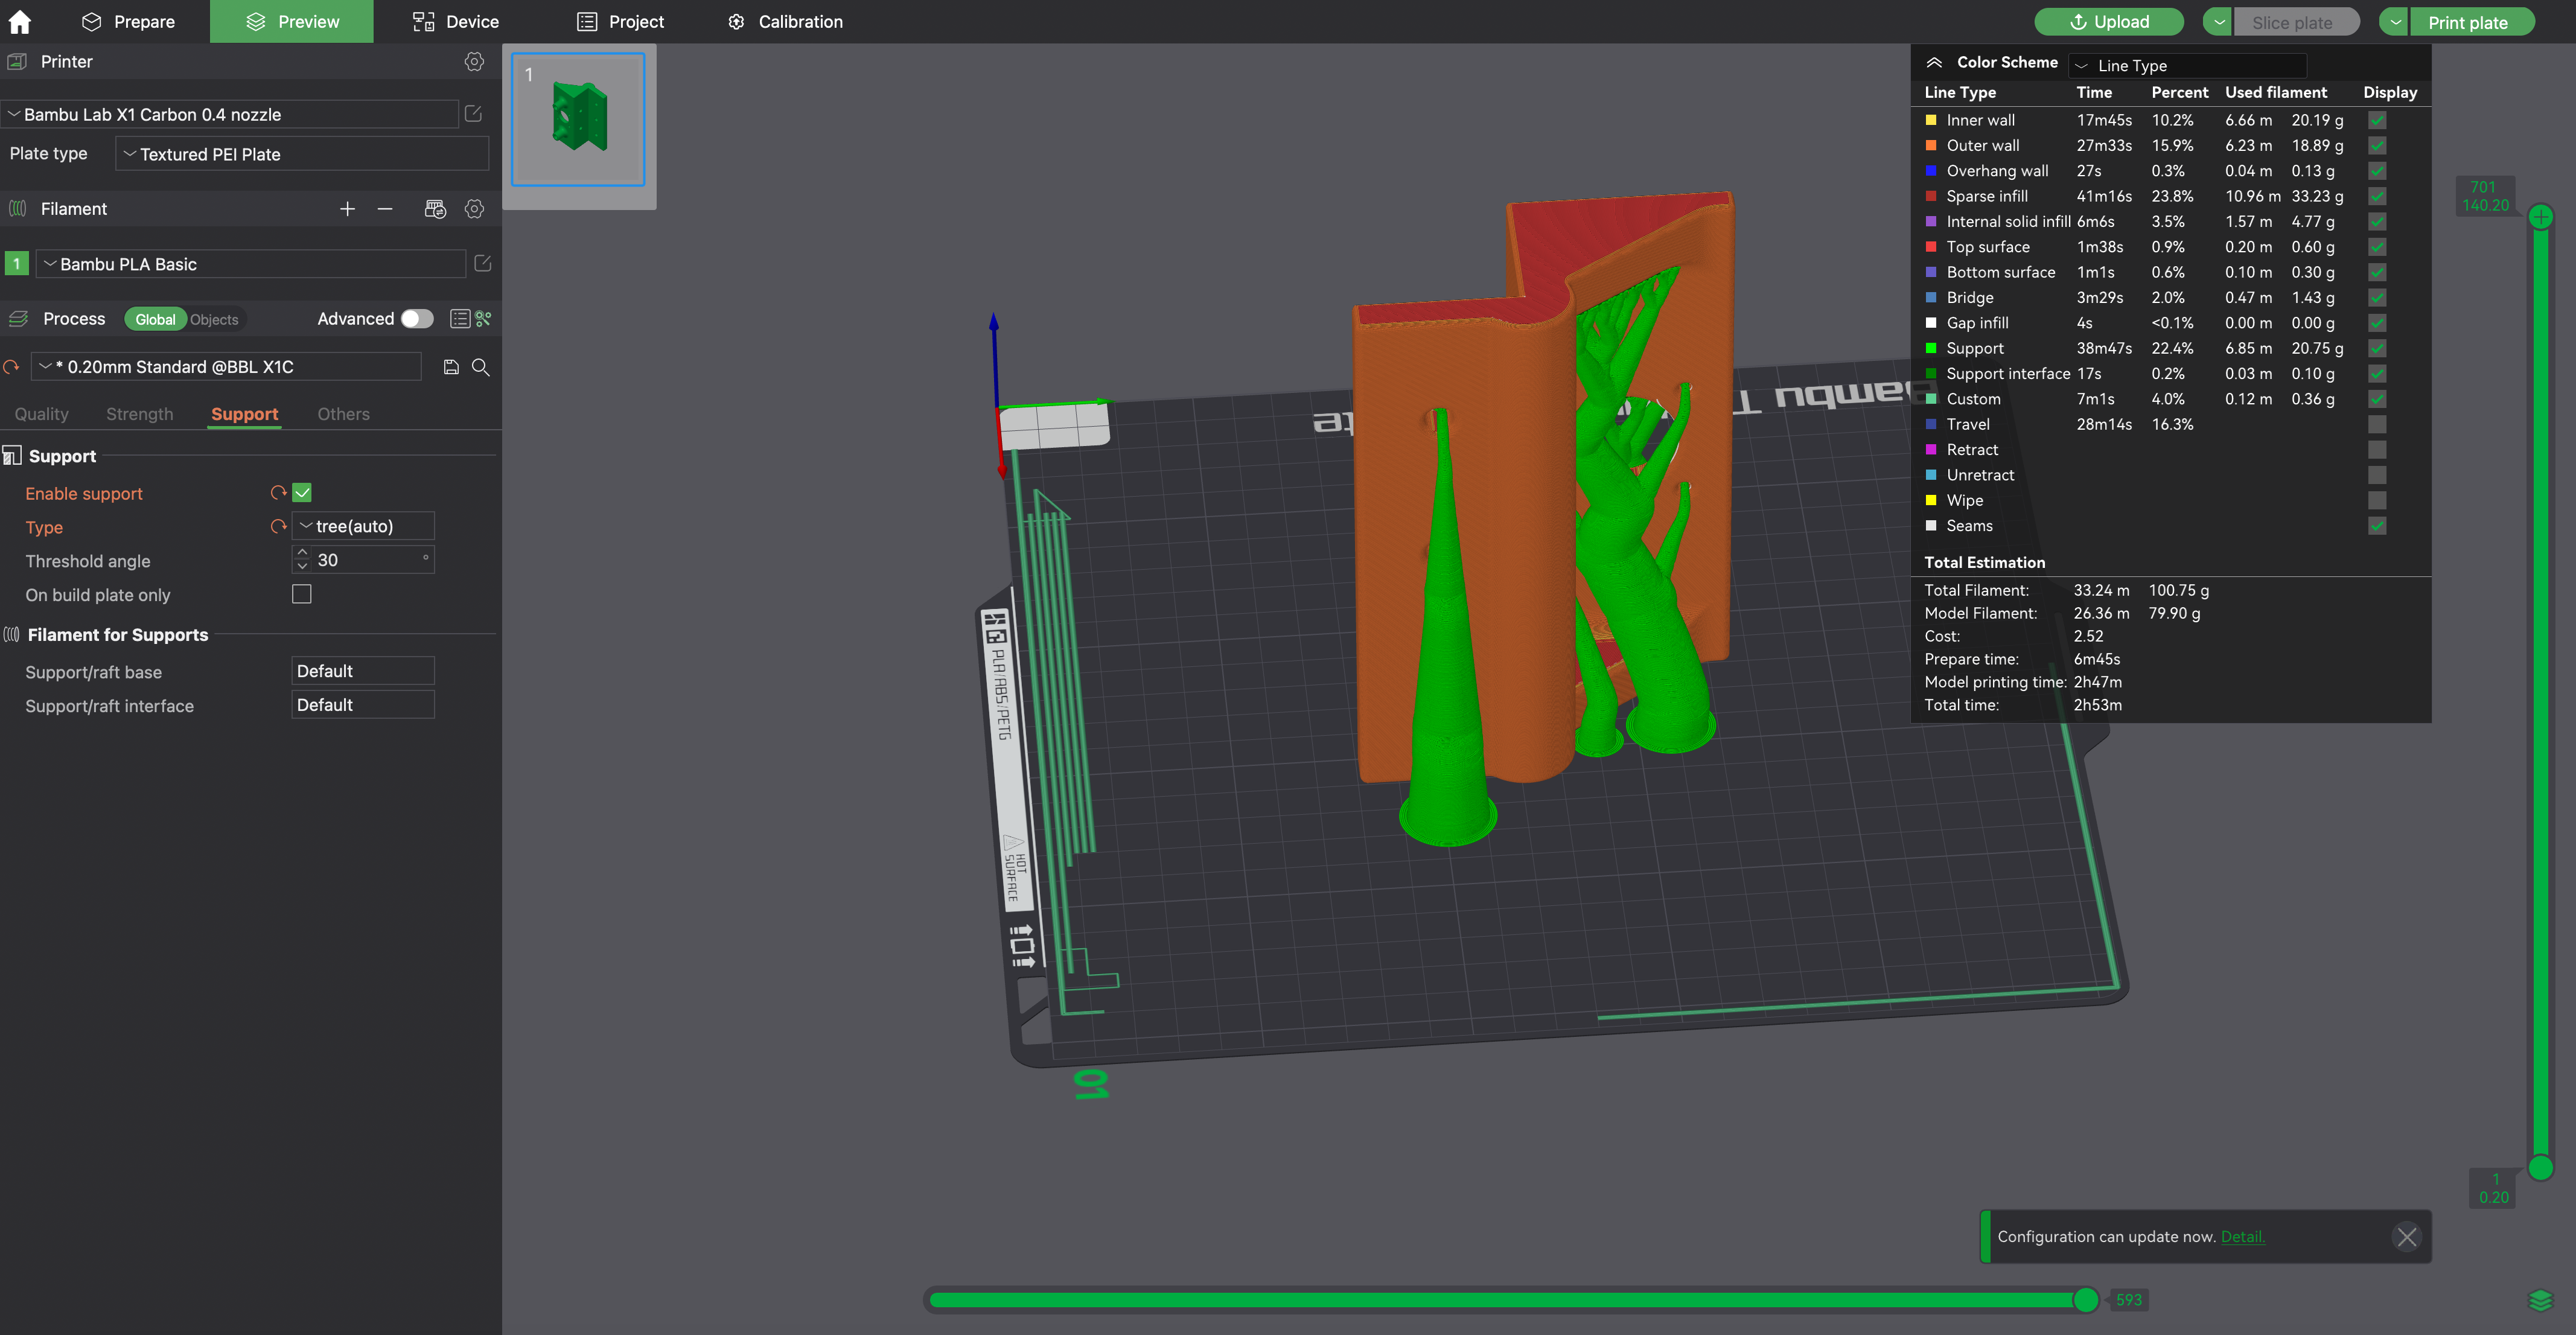Click Upload button
Image resolution: width=2576 pixels, height=1335 pixels.
(x=2109, y=22)
